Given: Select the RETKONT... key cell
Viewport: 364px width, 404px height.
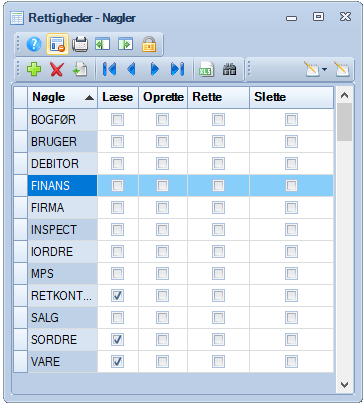Looking at the screenshot, I should (x=62, y=295).
